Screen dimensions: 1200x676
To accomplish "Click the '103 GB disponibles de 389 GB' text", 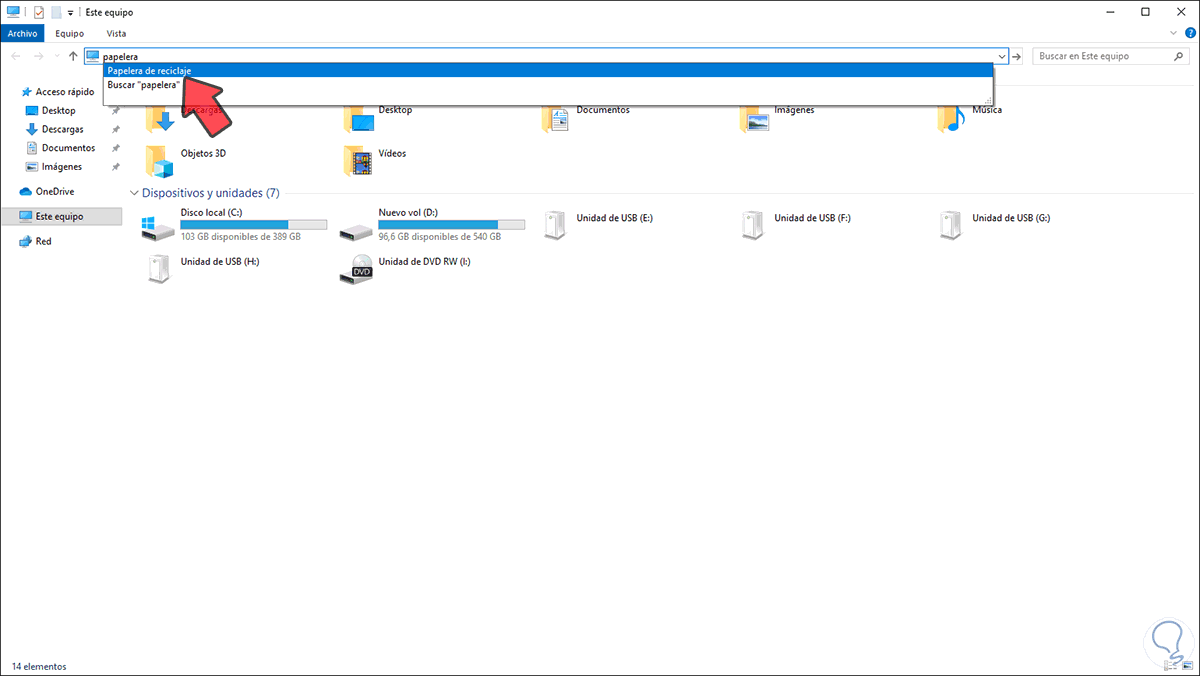I will [240, 237].
